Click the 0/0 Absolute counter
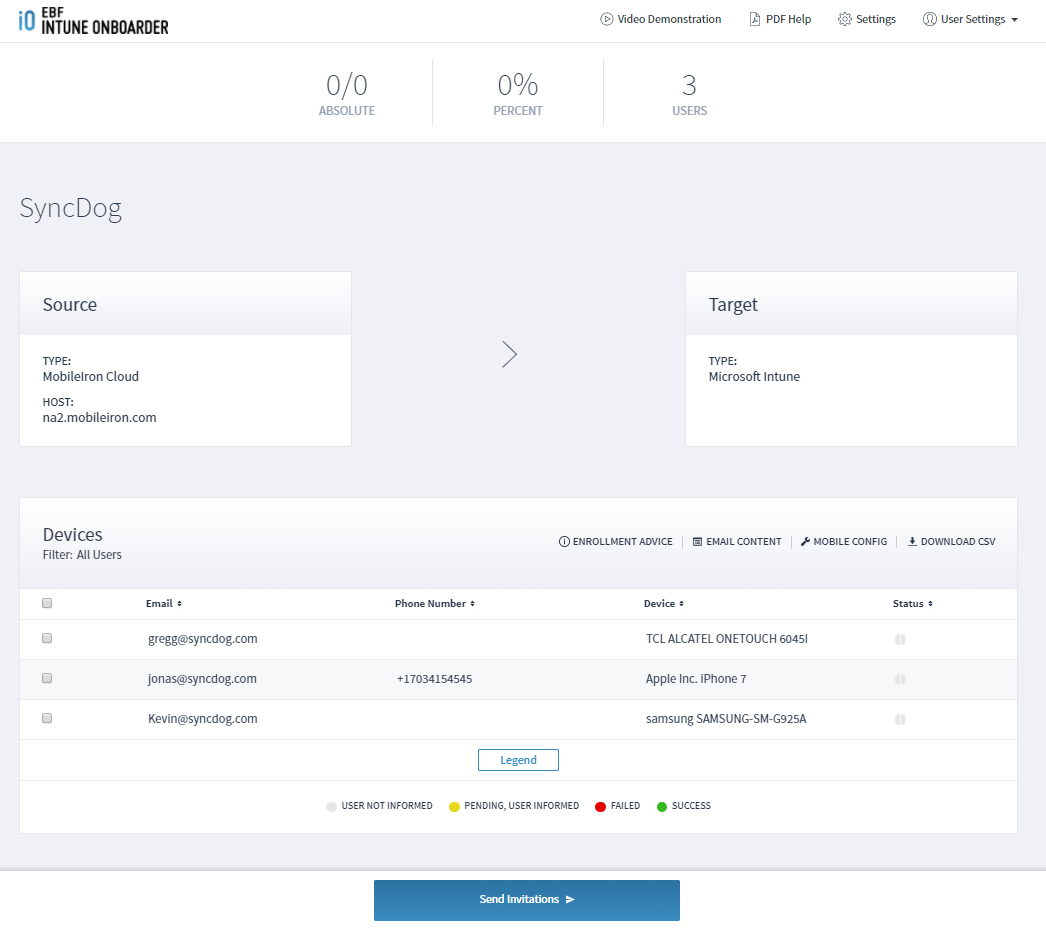1046x930 pixels. [x=347, y=94]
